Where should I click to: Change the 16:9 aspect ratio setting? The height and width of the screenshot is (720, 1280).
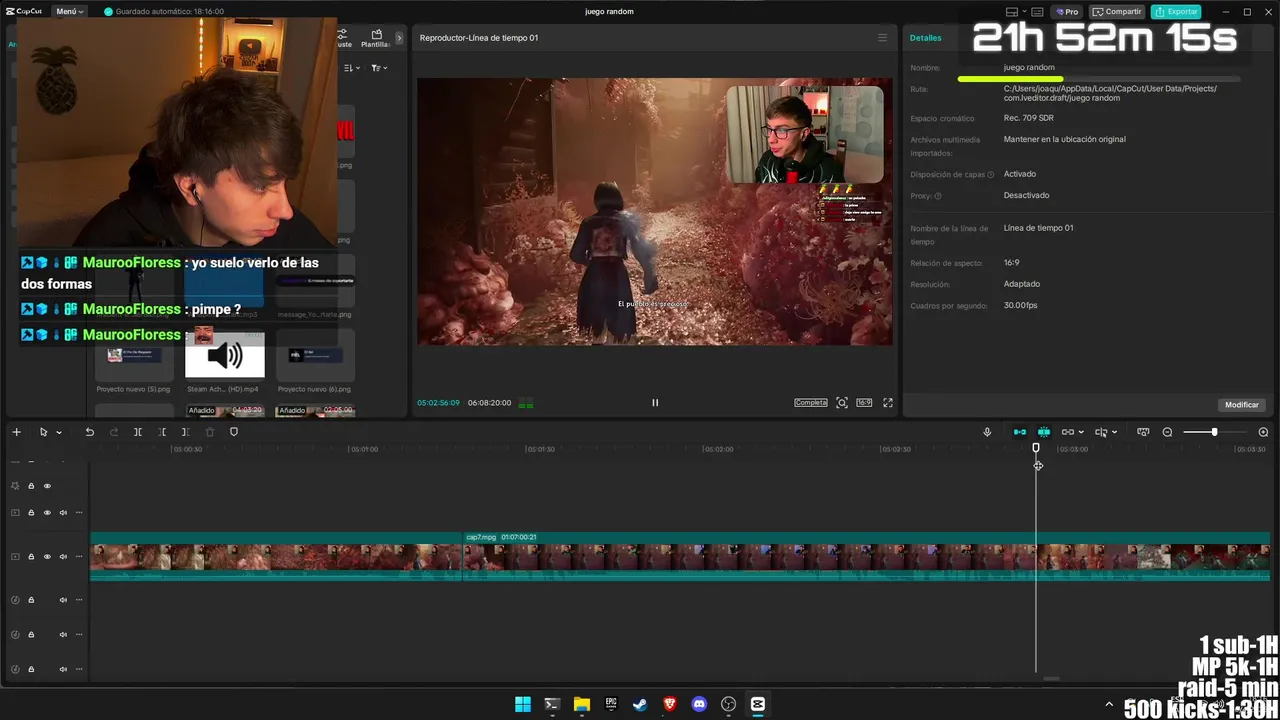click(864, 403)
